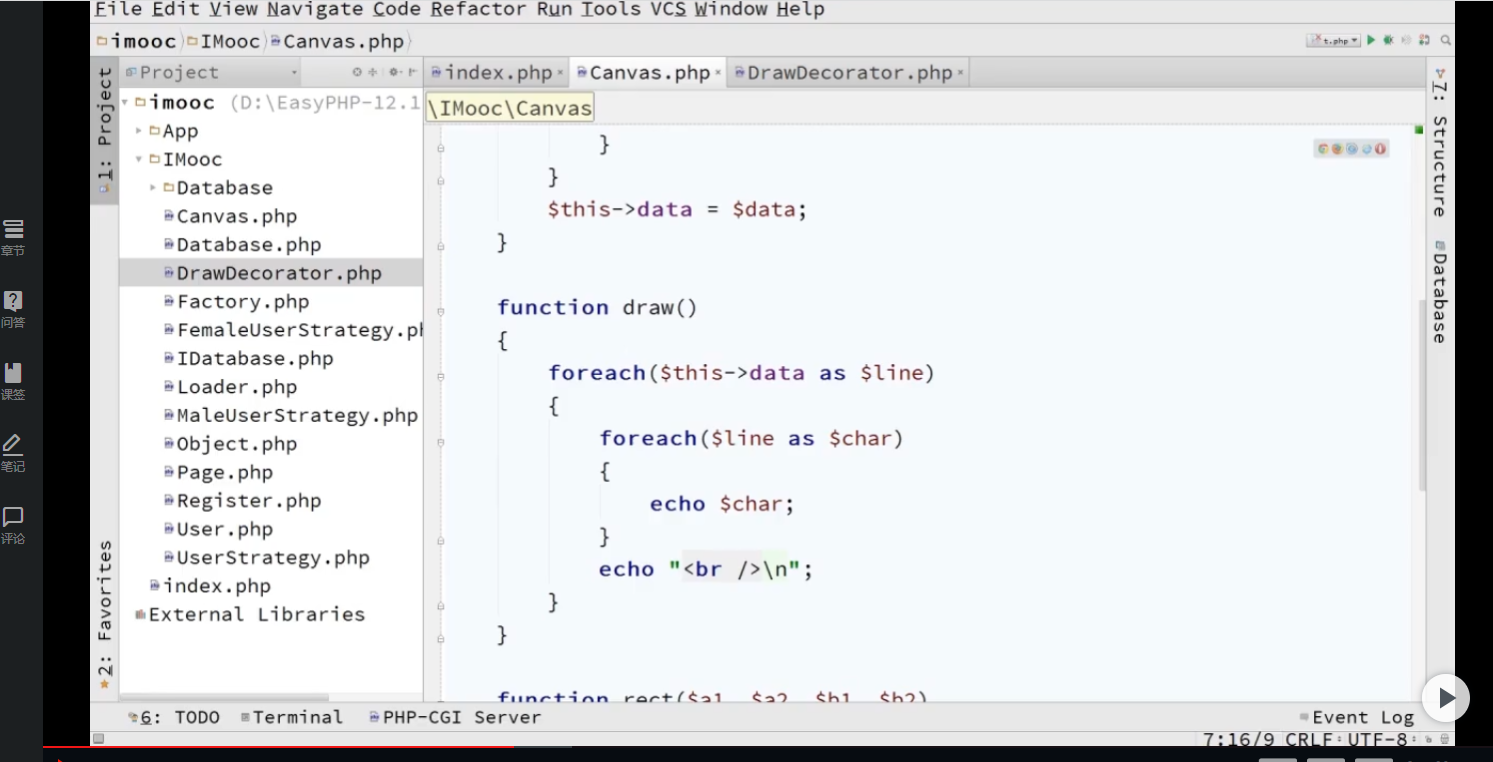Open preview in Chrome browser icon

point(1323,149)
